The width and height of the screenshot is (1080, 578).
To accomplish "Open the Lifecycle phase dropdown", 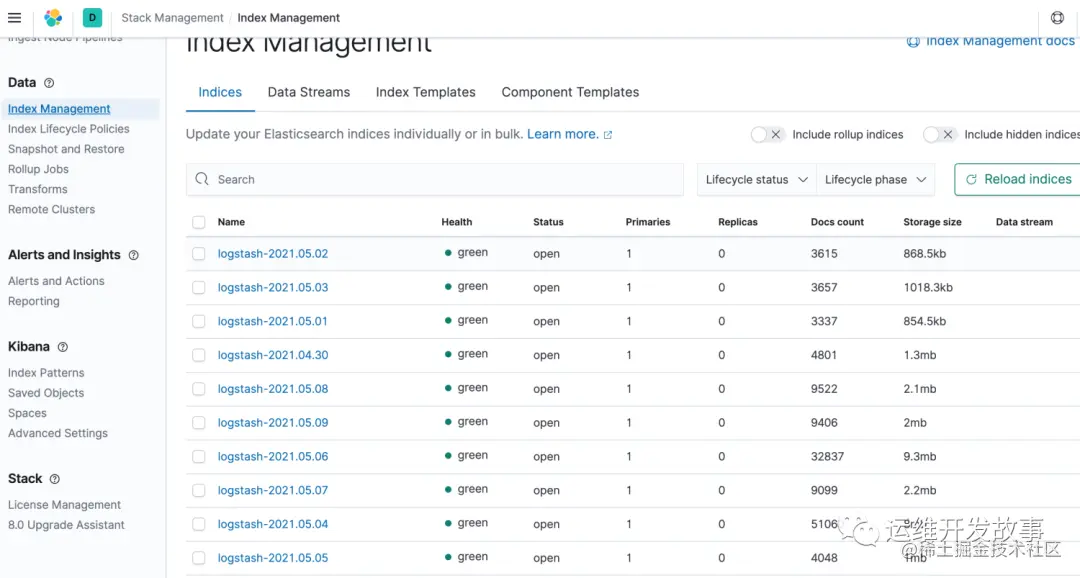I will coord(875,180).
